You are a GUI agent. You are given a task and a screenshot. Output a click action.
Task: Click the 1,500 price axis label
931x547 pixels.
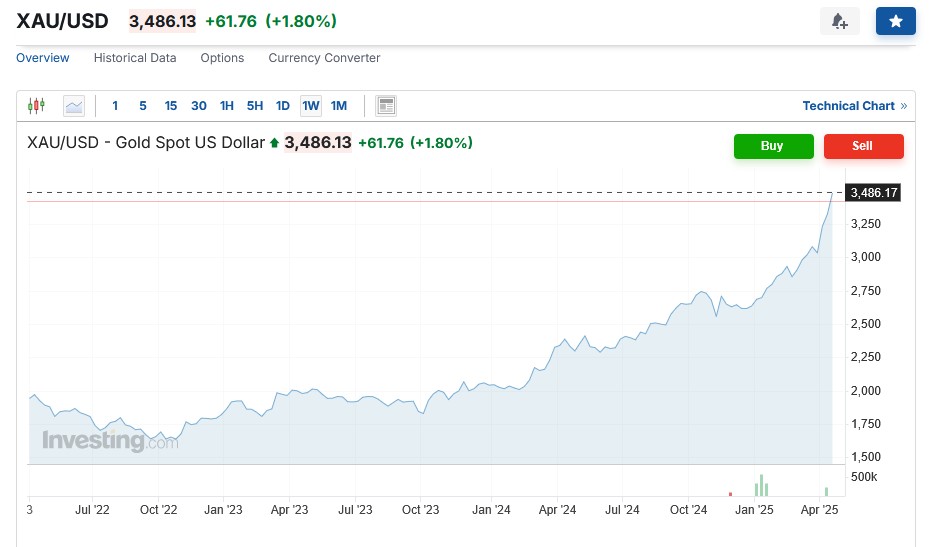point(866,457)
